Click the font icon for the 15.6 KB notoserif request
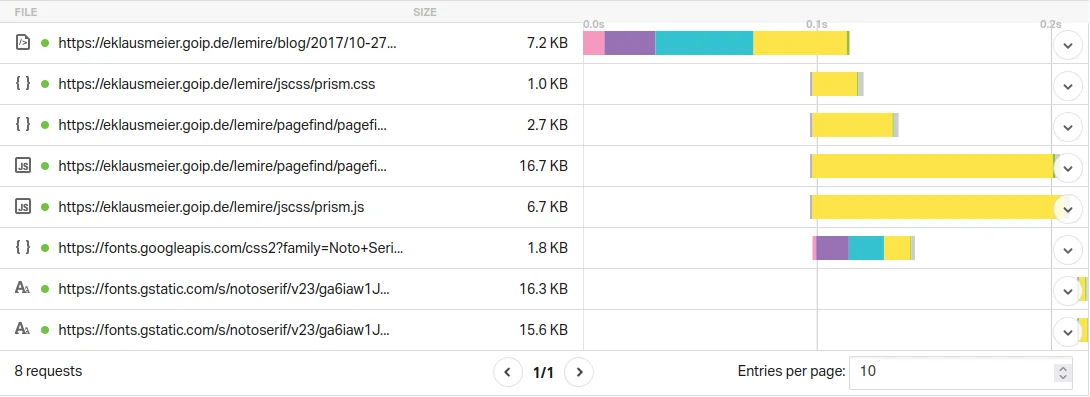This screenshot has width=1090, height=397. tap(23, 330)
